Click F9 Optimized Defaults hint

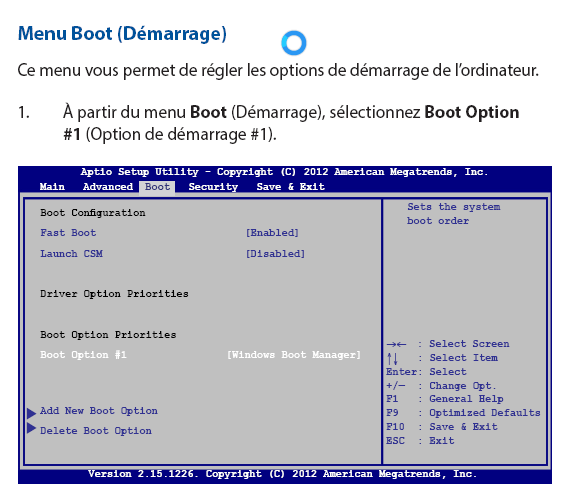point(463,413)
